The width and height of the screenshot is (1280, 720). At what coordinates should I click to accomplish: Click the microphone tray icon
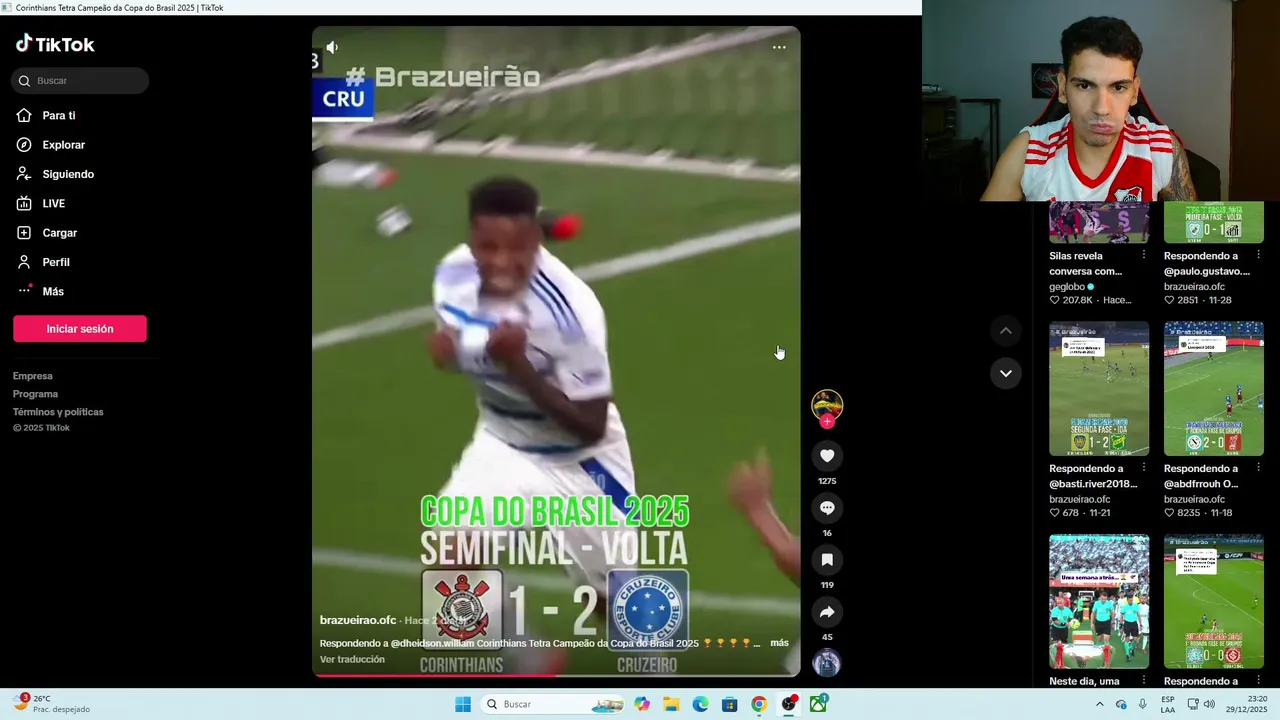(x=1143, y=704)
